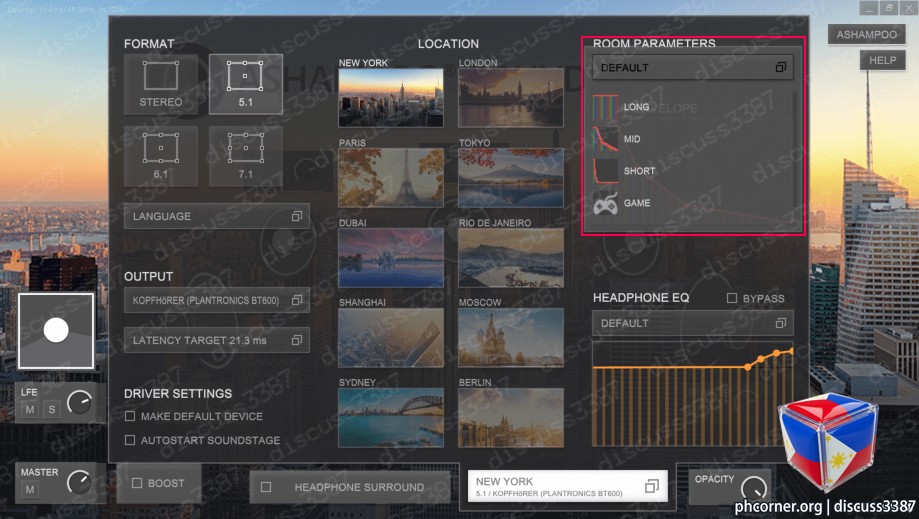Select the New York location thumbnail
Image resolution: width=919 pixels, height=519 pixels.
tap(391, 97)
